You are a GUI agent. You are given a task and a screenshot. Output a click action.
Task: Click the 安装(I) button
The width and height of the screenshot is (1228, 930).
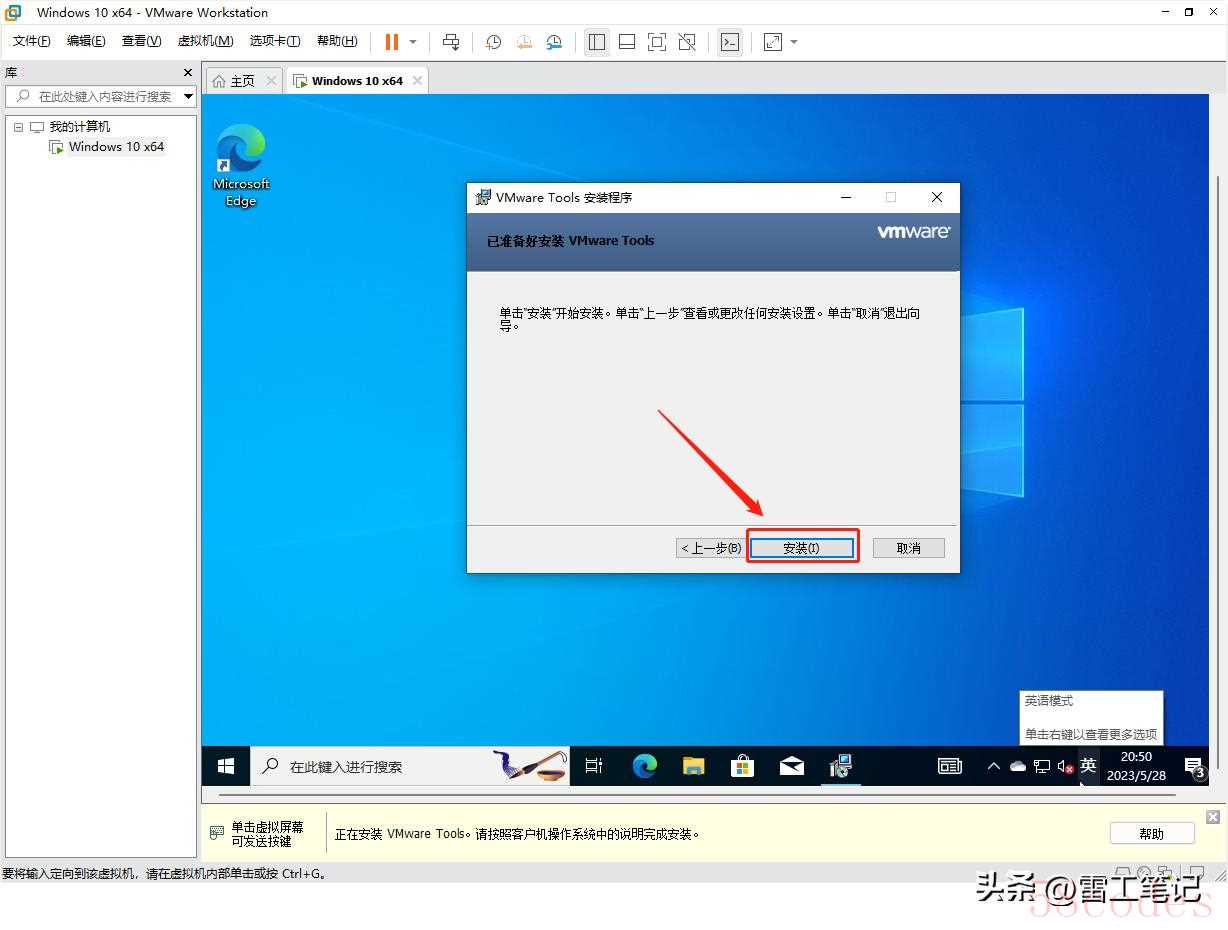(x=802, y=548)
